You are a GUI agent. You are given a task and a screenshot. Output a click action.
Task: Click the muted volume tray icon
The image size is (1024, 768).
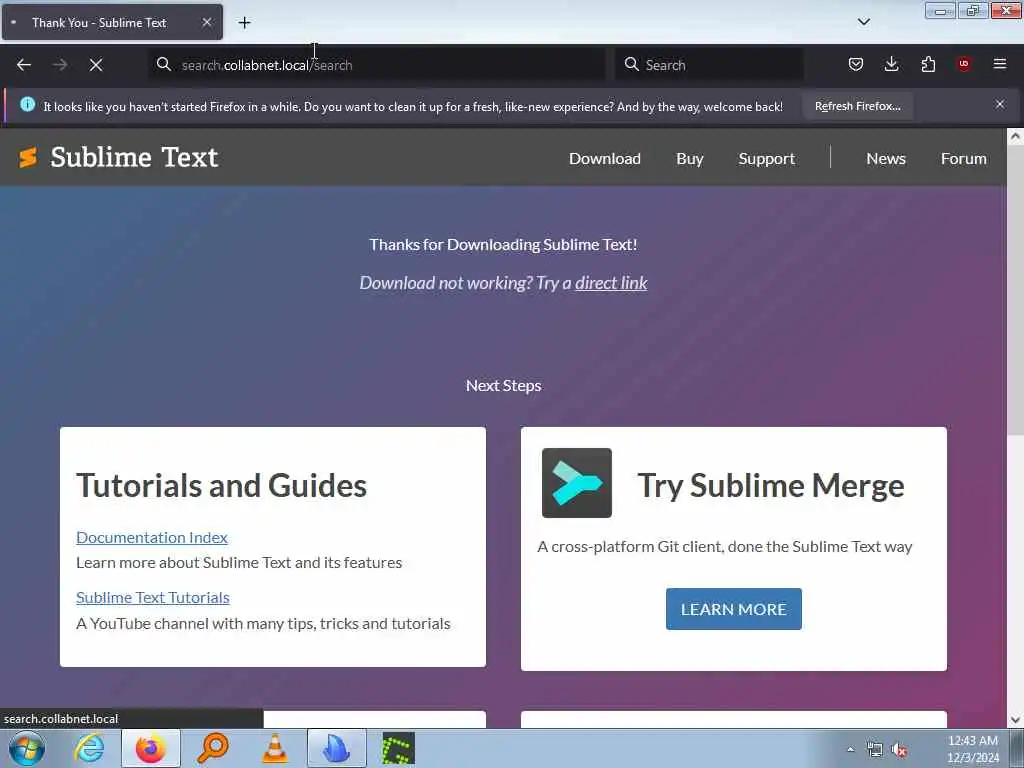[x=900, y=750]
